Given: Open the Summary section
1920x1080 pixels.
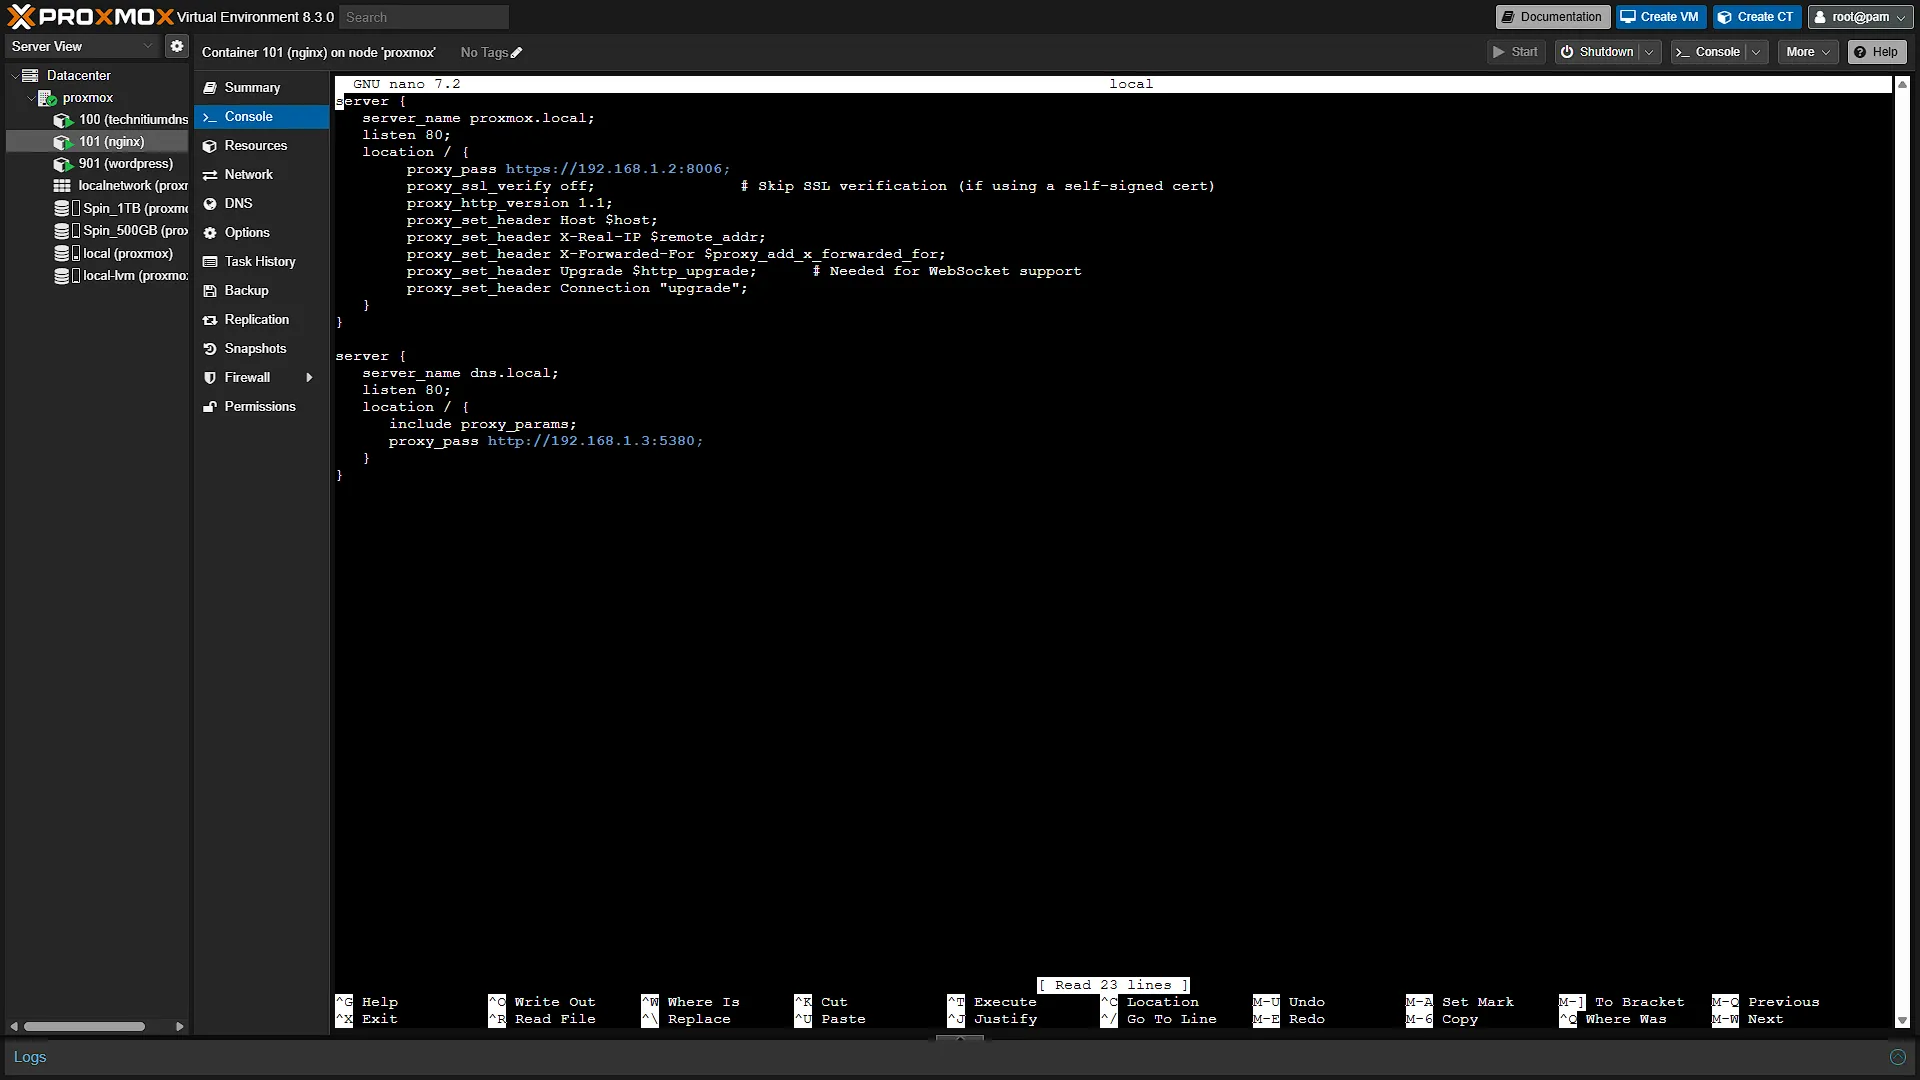Looking at the screenshot, I should pos(262,88).
